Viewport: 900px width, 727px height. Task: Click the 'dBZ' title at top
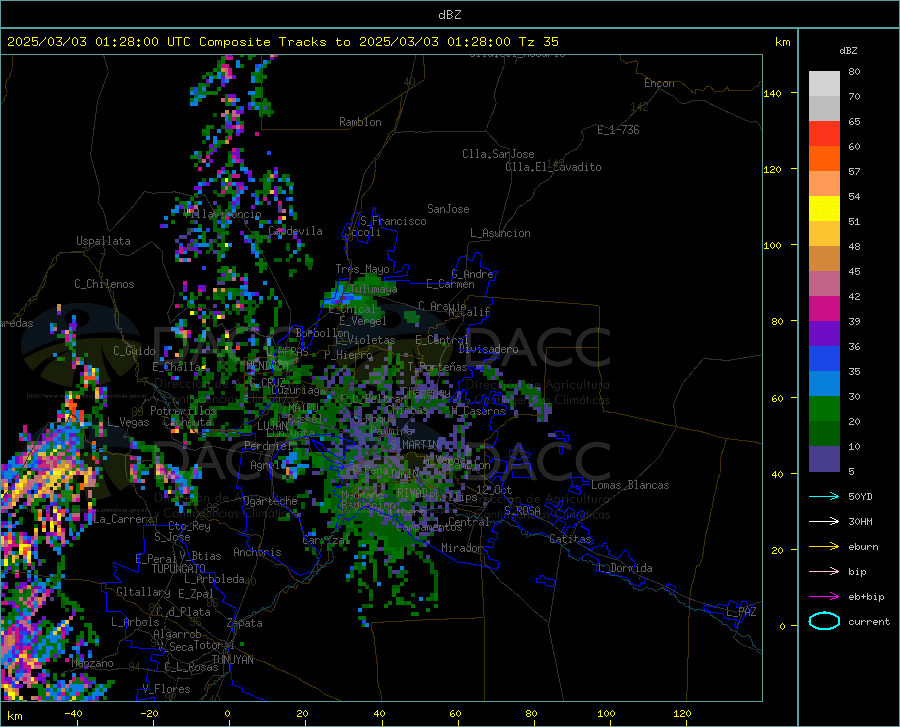(x=449, y=15)
